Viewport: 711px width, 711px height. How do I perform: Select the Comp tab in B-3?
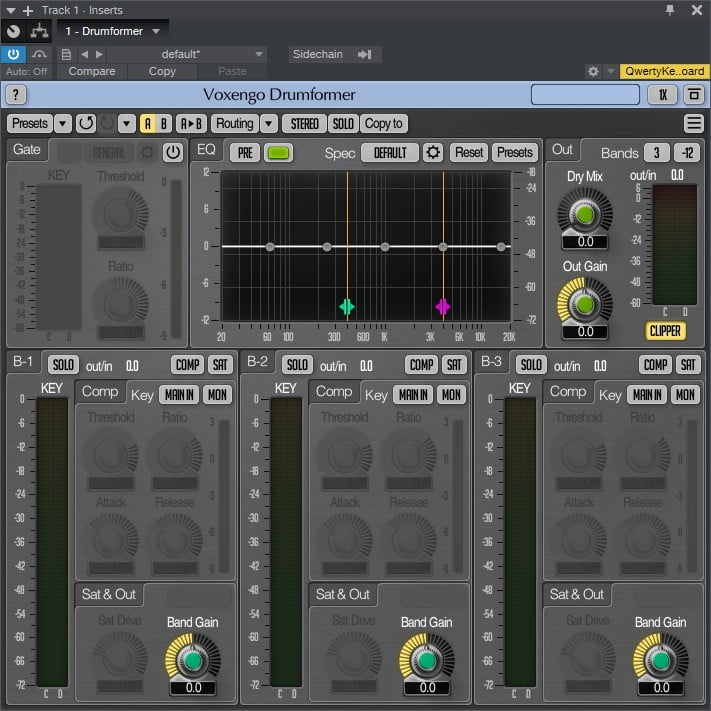tap(568, 392)
